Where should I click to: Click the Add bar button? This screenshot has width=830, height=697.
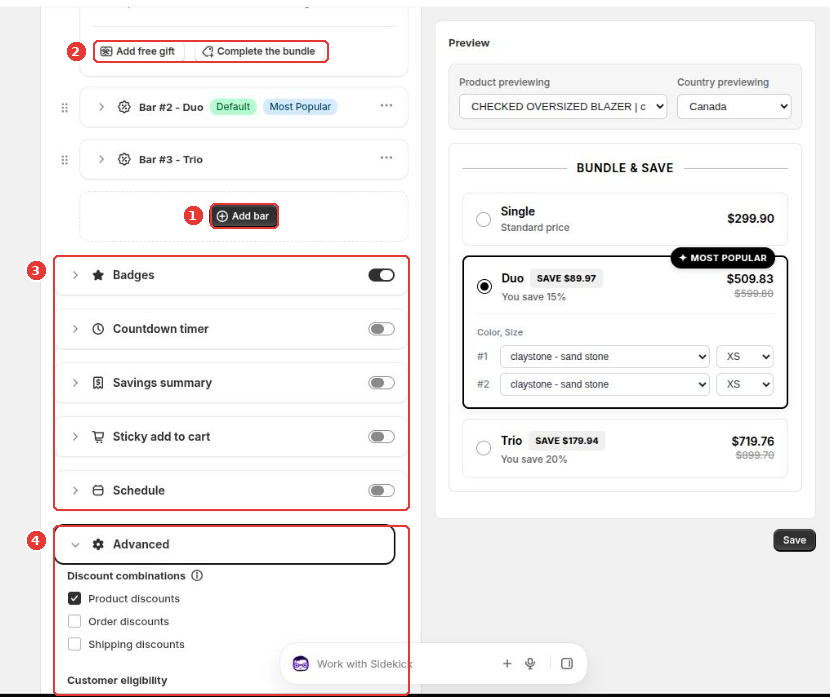click(x=243, y=216)
